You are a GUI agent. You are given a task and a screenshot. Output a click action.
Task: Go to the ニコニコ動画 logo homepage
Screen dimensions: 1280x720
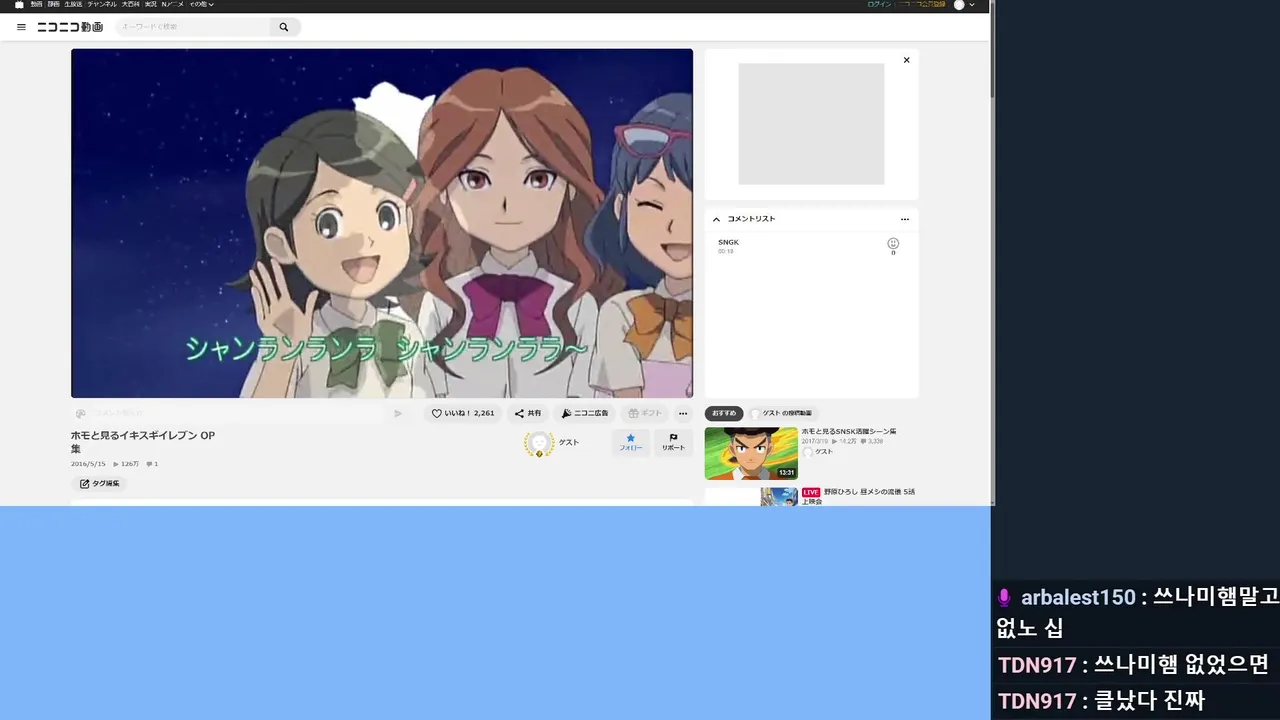pos(70,27)
